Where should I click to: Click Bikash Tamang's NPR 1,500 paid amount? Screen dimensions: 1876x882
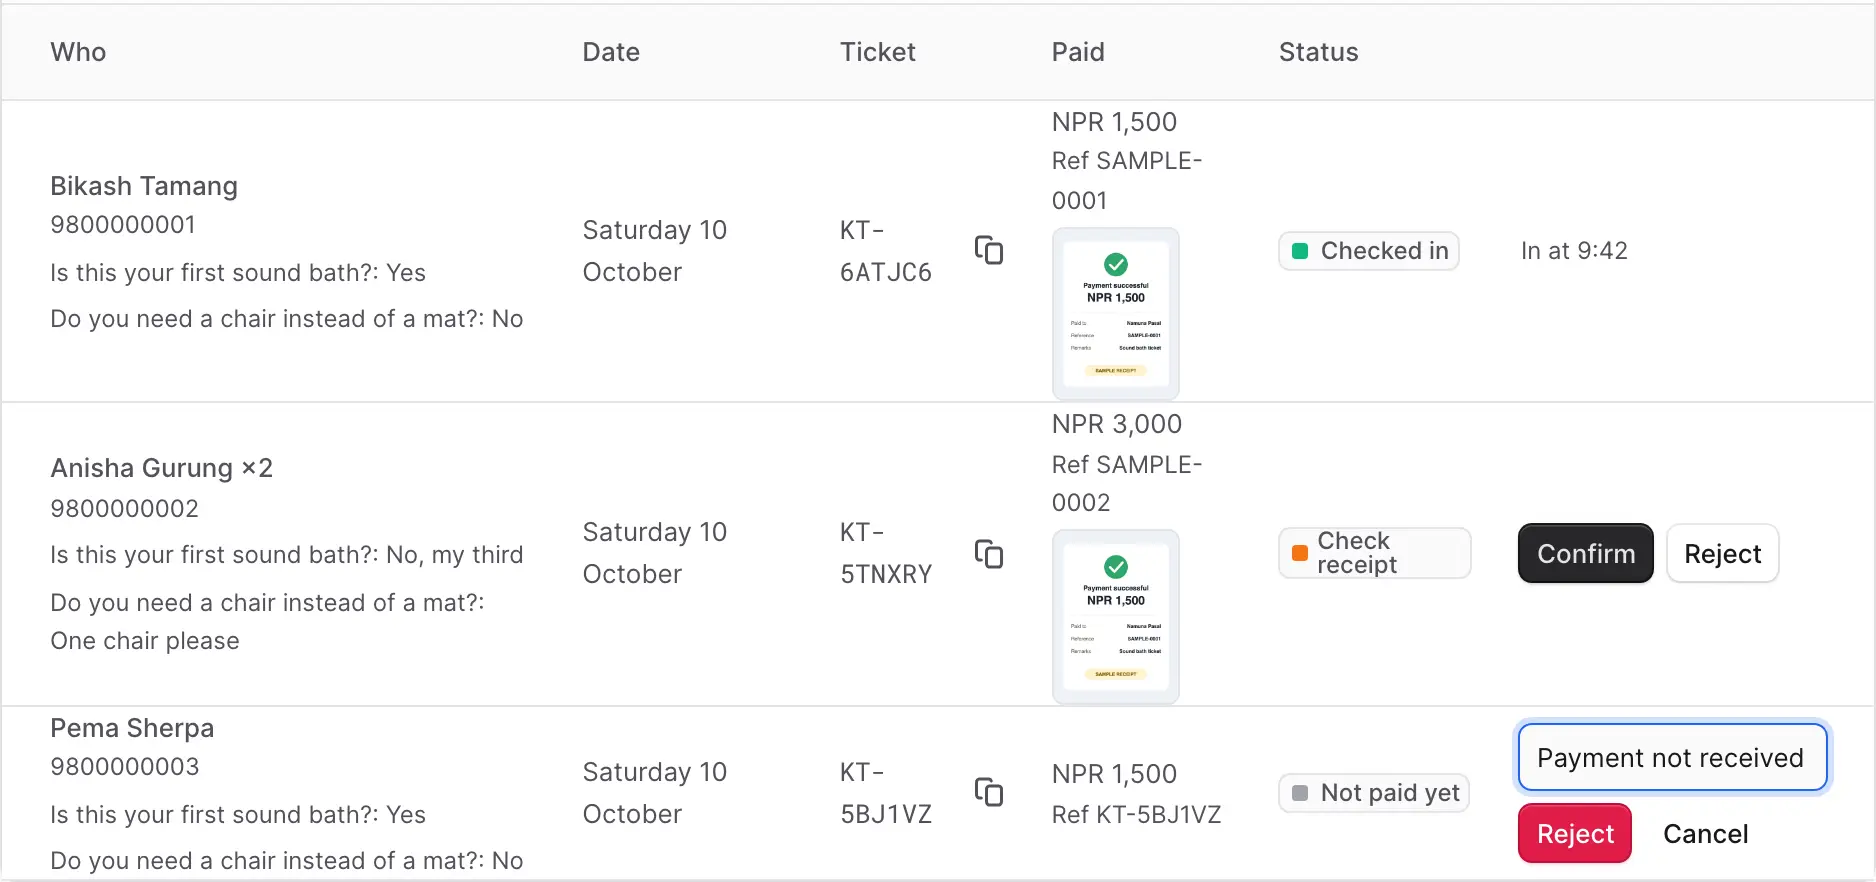(x=1114, y=122)
